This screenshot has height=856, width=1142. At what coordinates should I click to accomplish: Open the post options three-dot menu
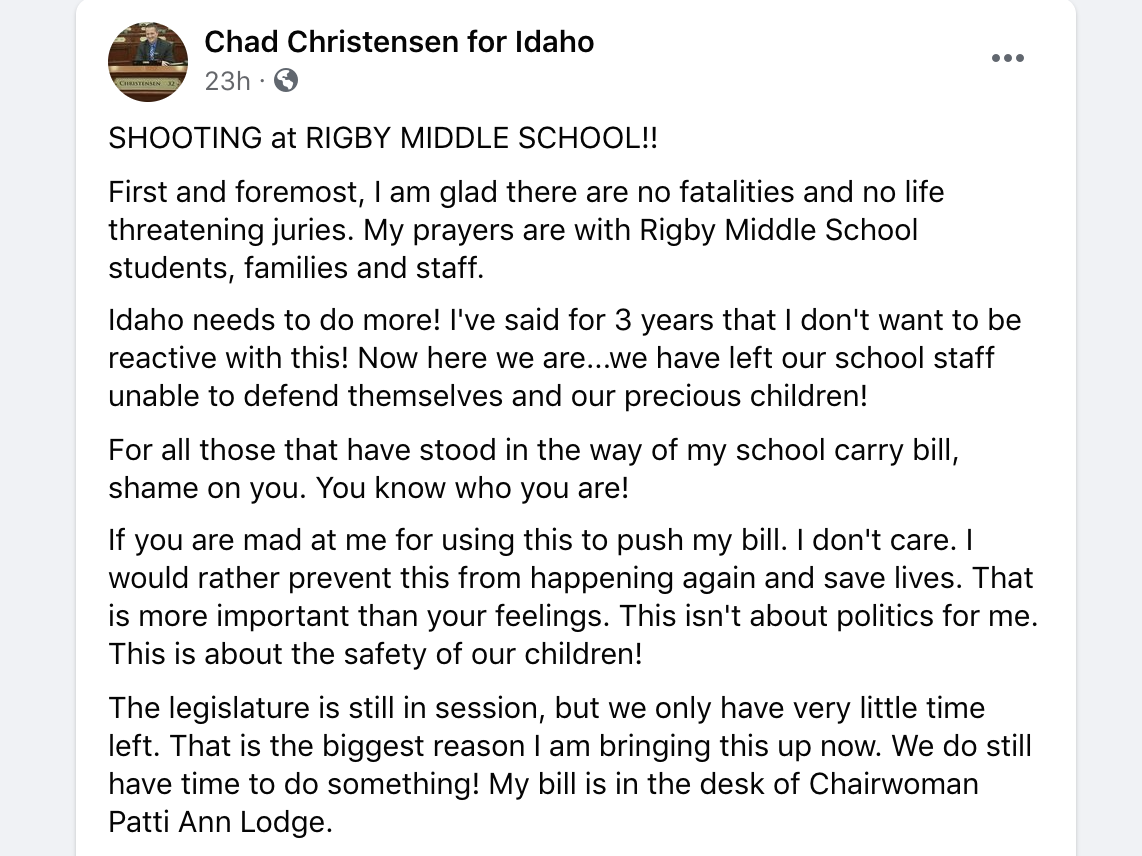tap(1007, 58)
